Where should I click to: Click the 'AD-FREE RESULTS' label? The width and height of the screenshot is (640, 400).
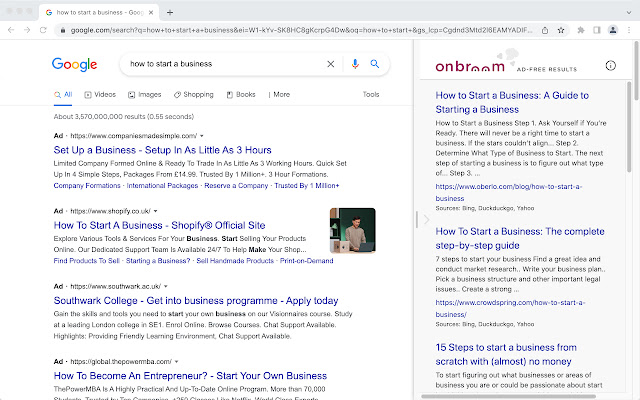(x=547, y=69)
